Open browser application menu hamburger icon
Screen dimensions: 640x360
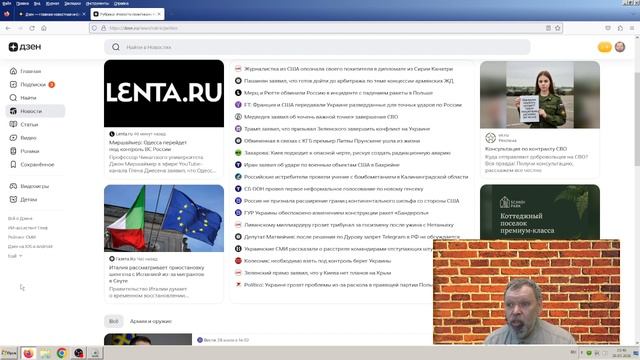tap(632, 28)
